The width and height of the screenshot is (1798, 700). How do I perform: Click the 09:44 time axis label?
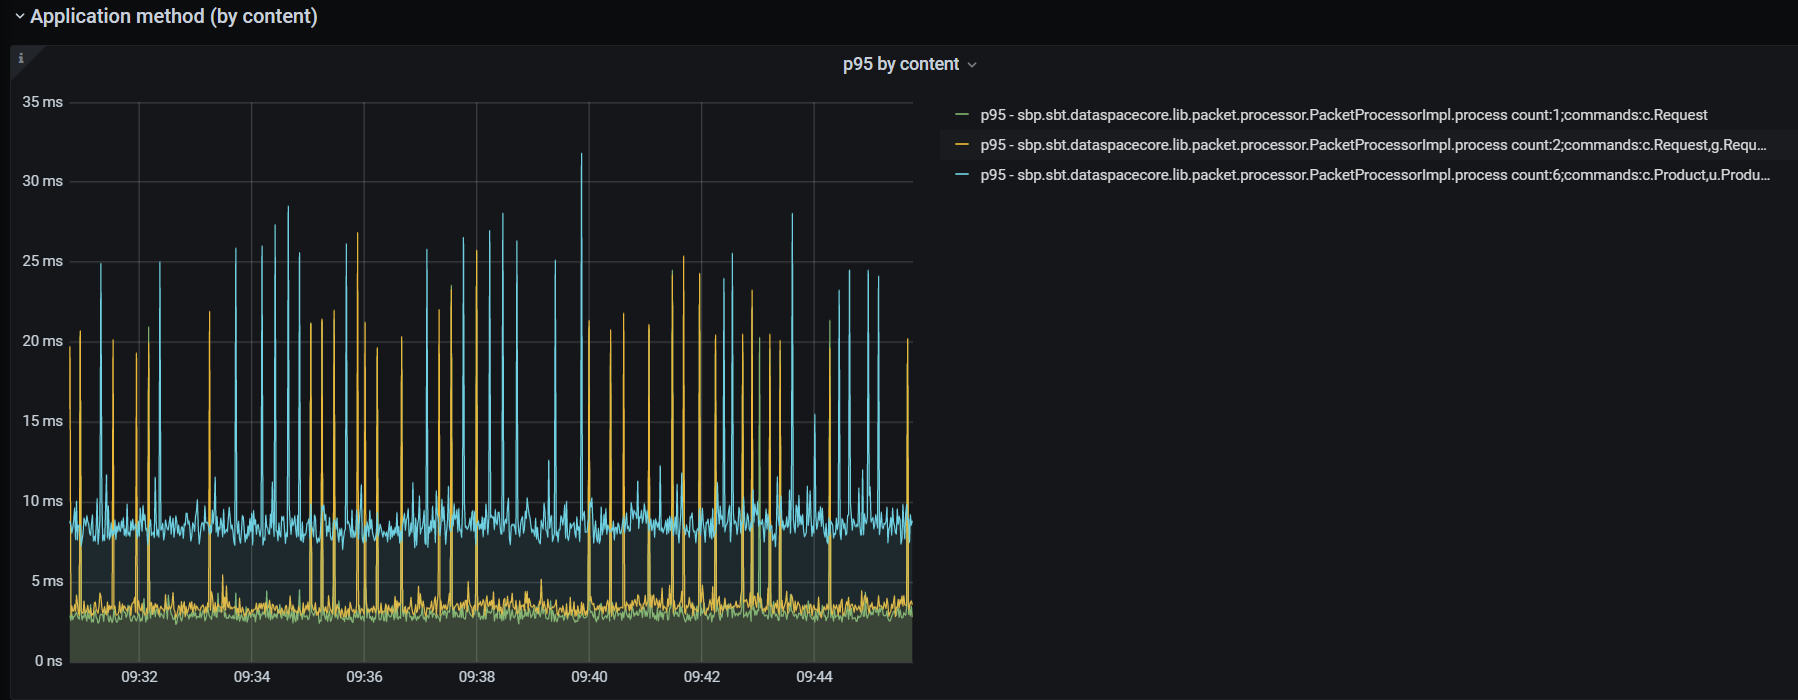814,677
